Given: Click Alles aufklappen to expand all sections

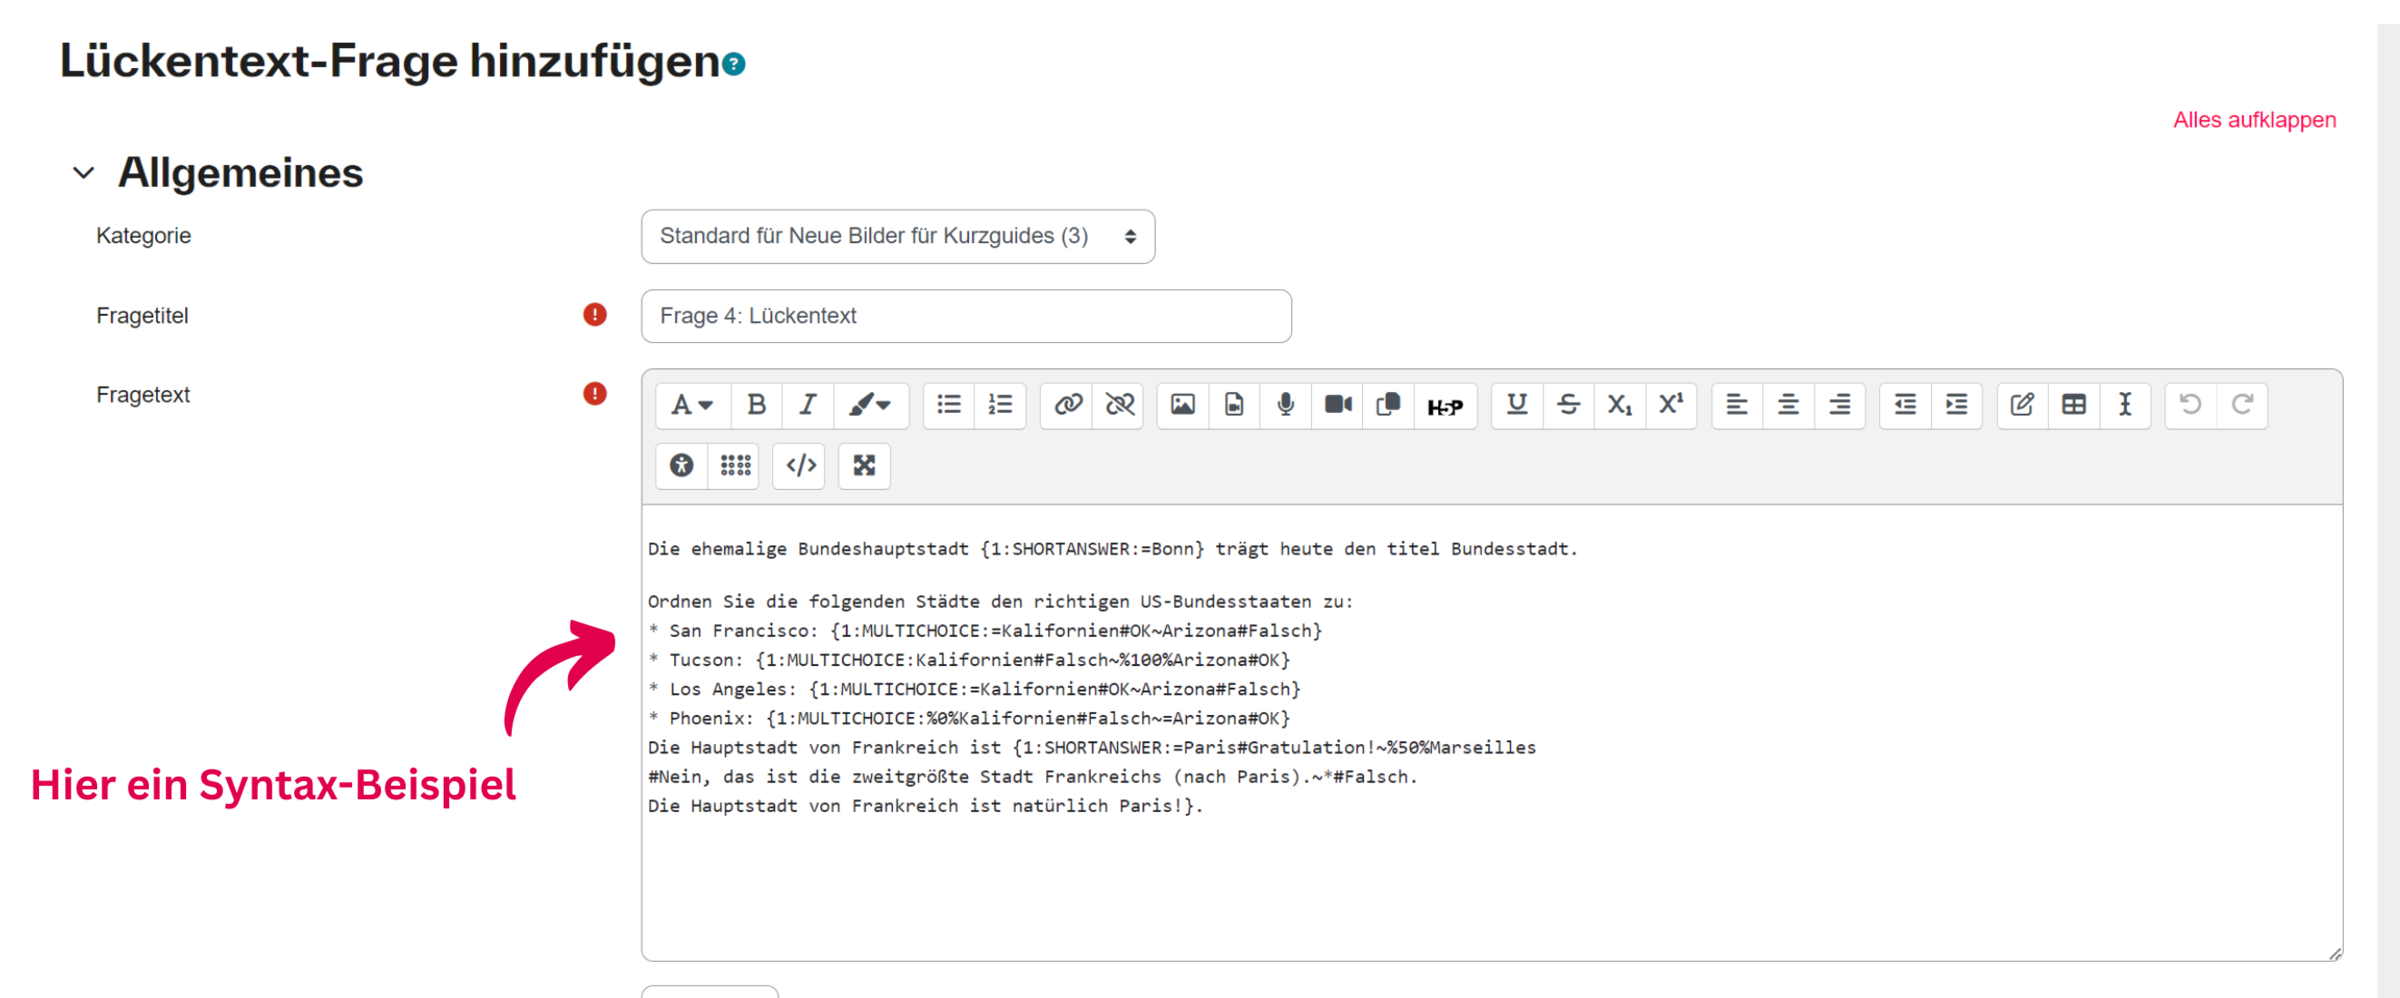Looking at the screenshot, I should click(x=2253, y=119).
